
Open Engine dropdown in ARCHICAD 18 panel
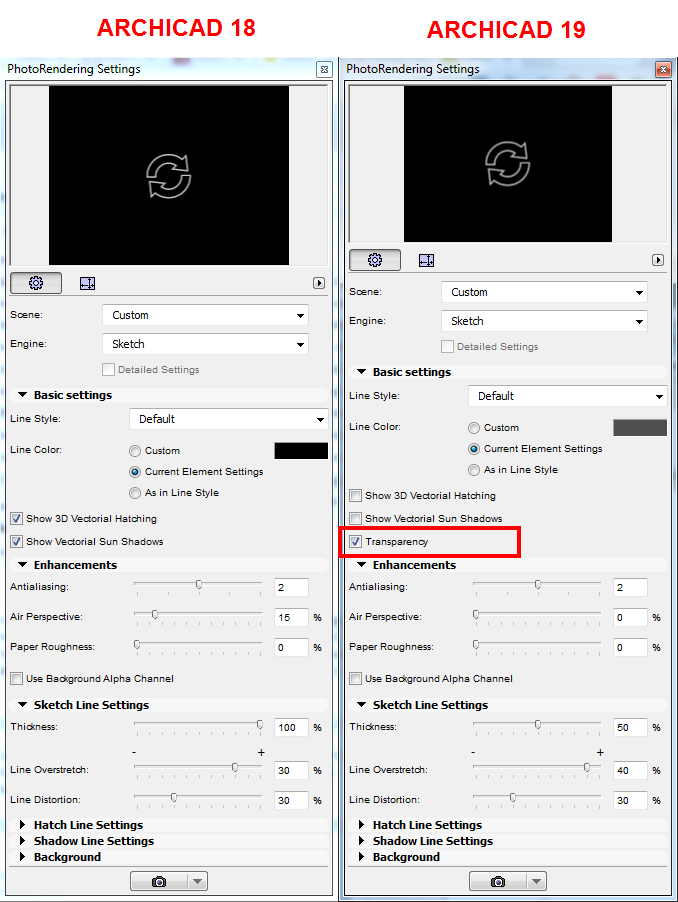pyautogui.click(x=205, y=344)
